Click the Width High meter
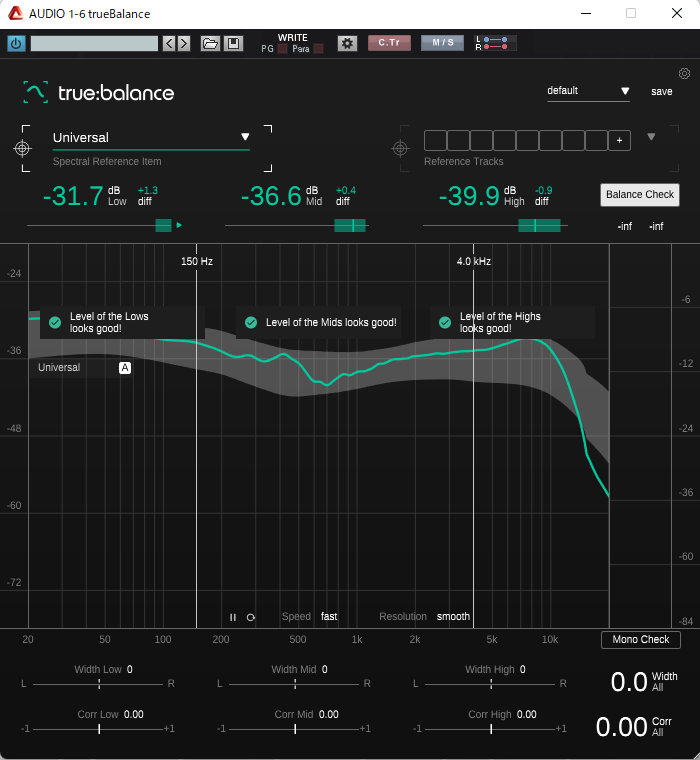Image resolution: width=700 pixels, height=760 pixels. coord(491,684)
